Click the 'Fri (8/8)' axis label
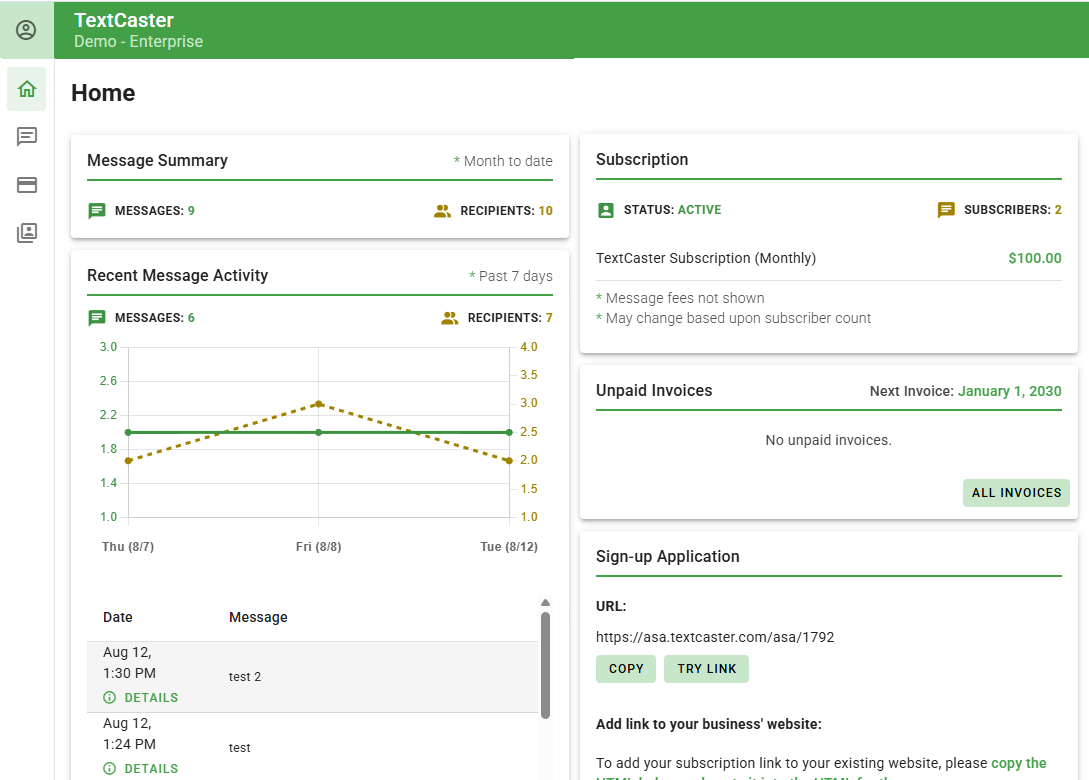1089x780 pixels. click(x=319, y=547)
